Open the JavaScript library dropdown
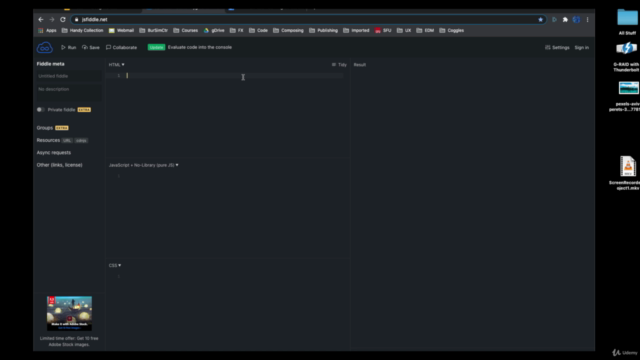 coord(143,165)
